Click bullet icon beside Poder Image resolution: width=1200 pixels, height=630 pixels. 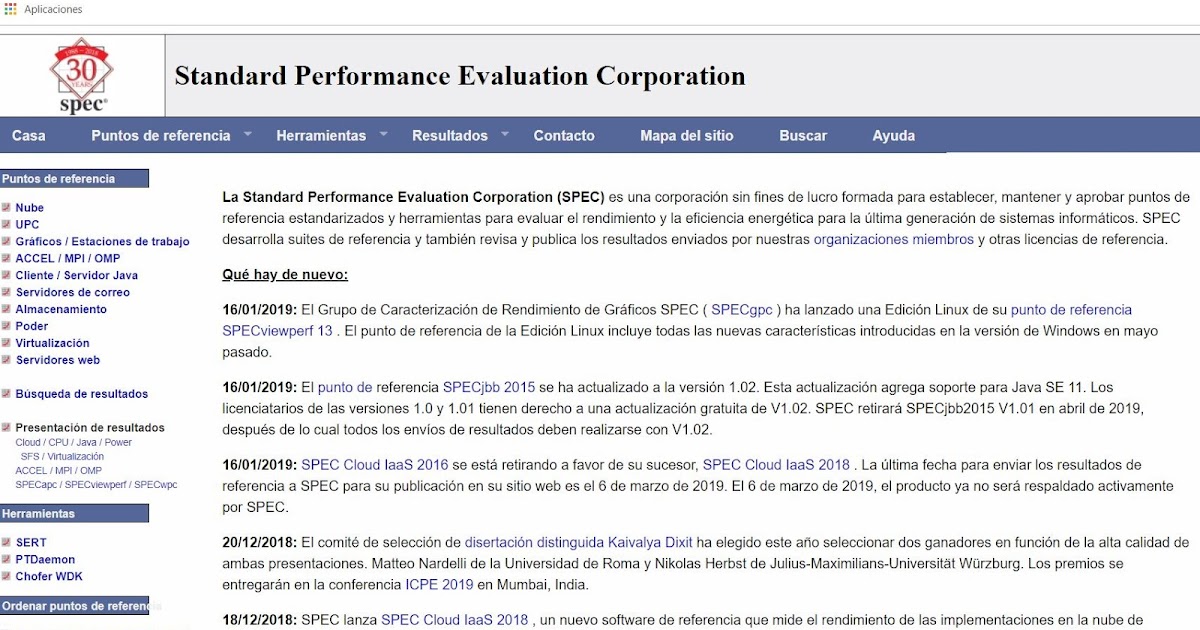6,326
